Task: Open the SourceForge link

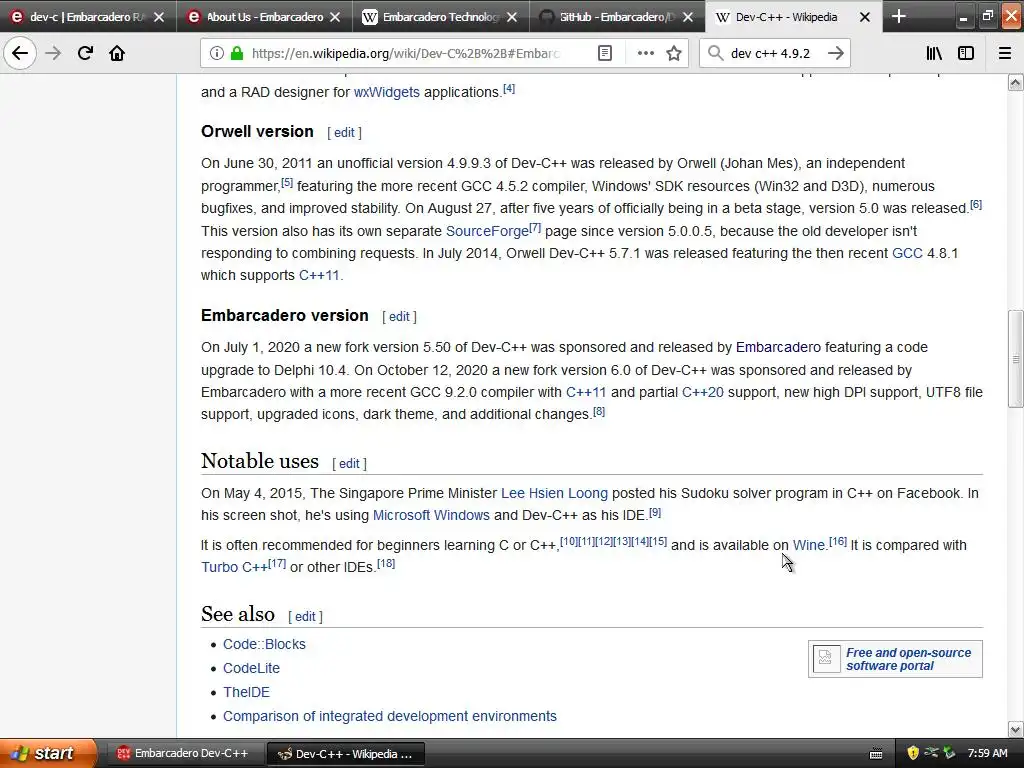Action: 487,231
